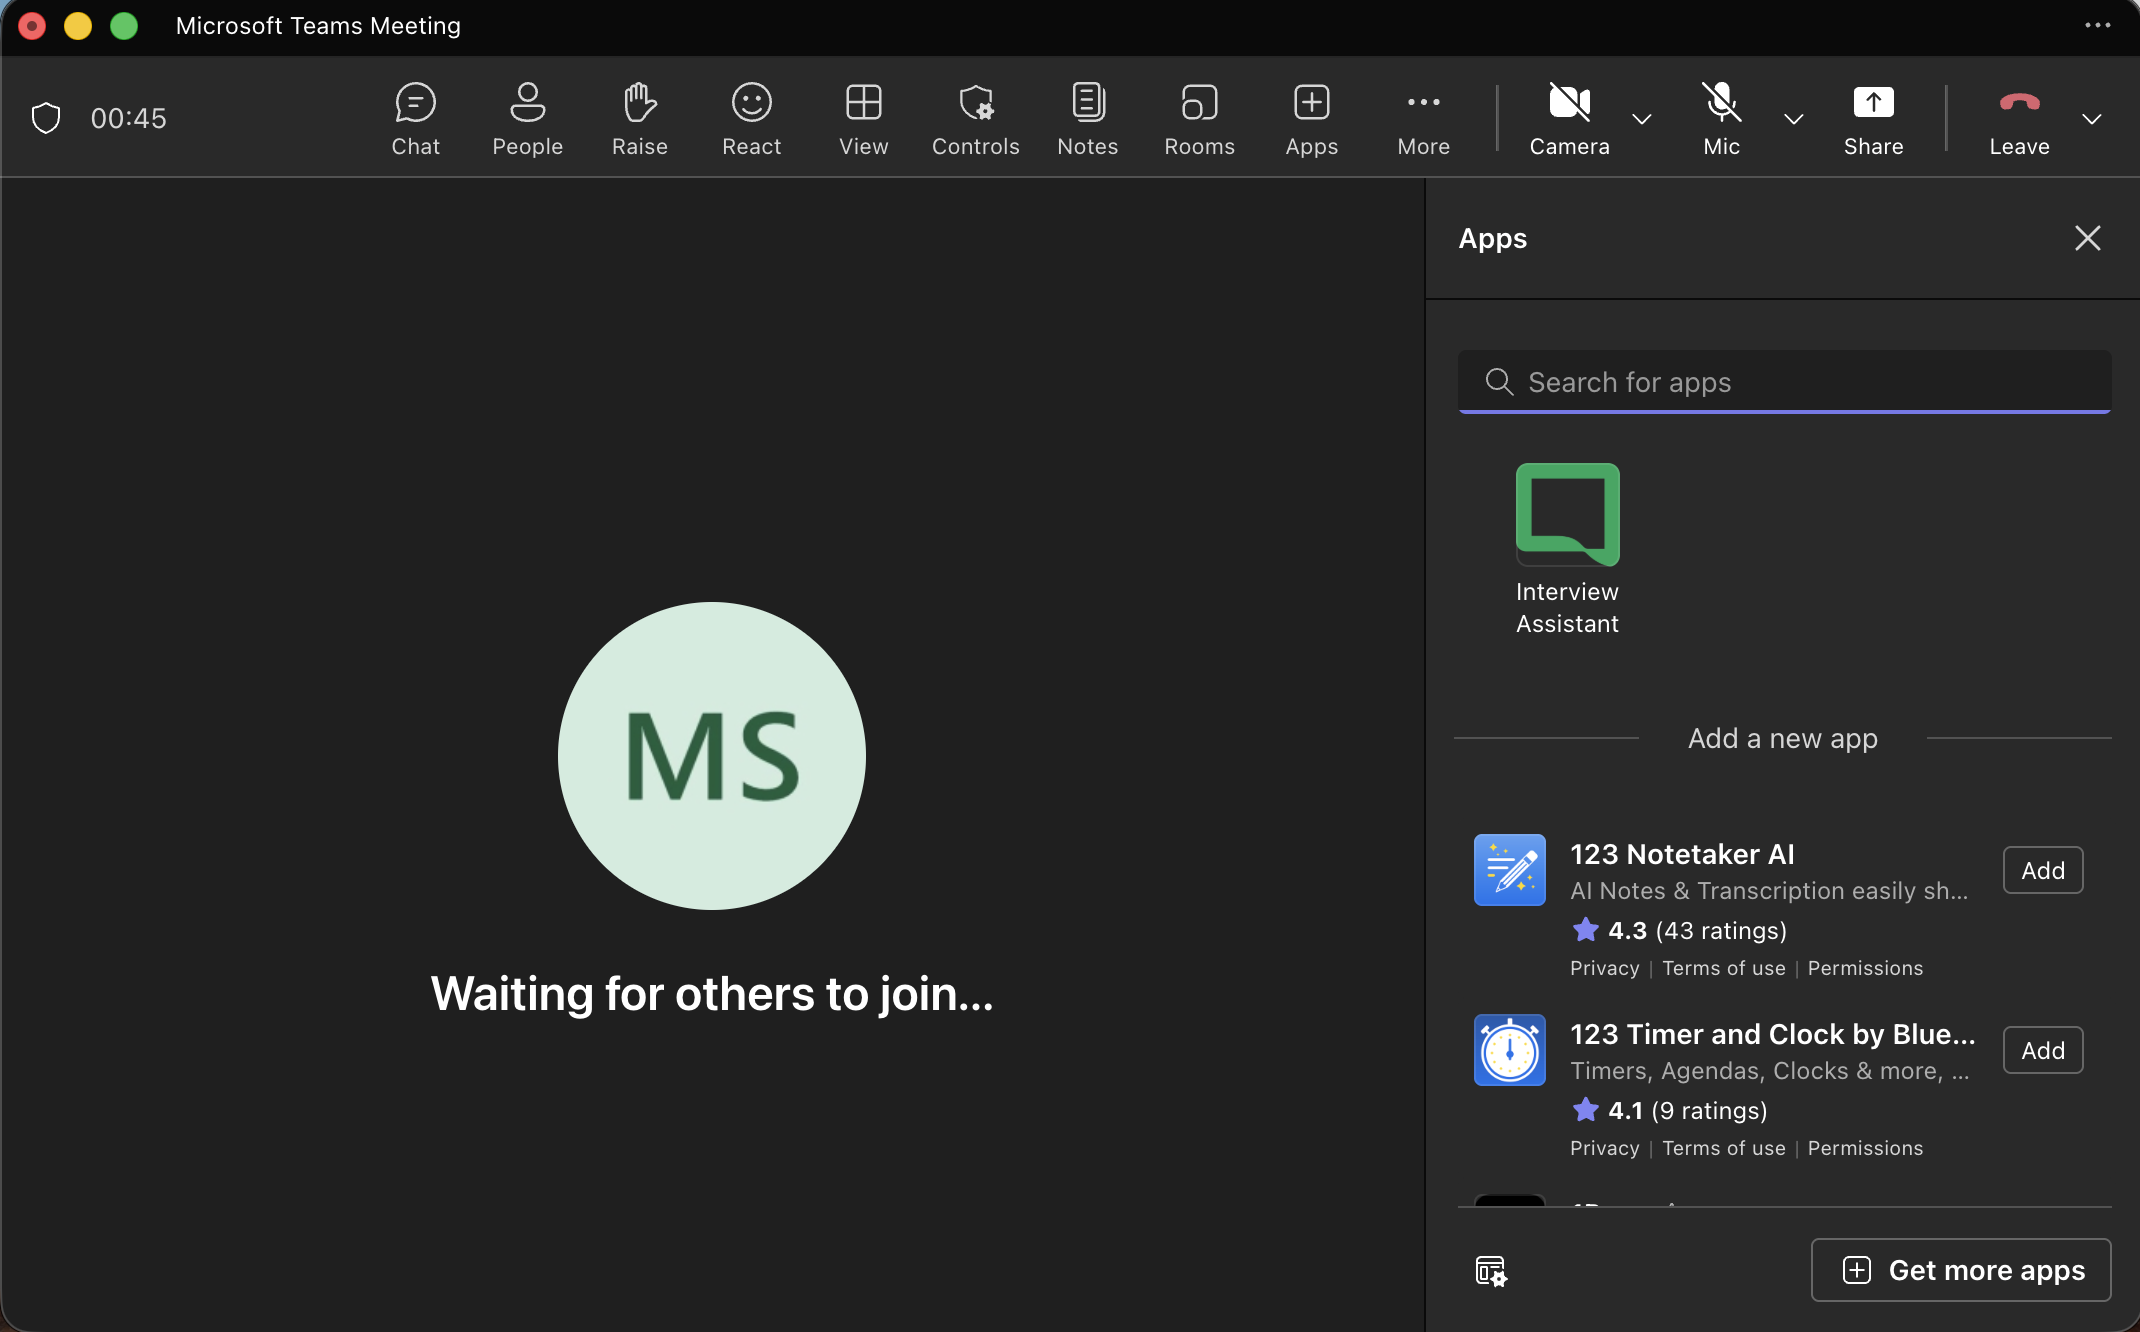
Task: Add the 123 Notetaker AI app
Action: (x=2042, y=870)
